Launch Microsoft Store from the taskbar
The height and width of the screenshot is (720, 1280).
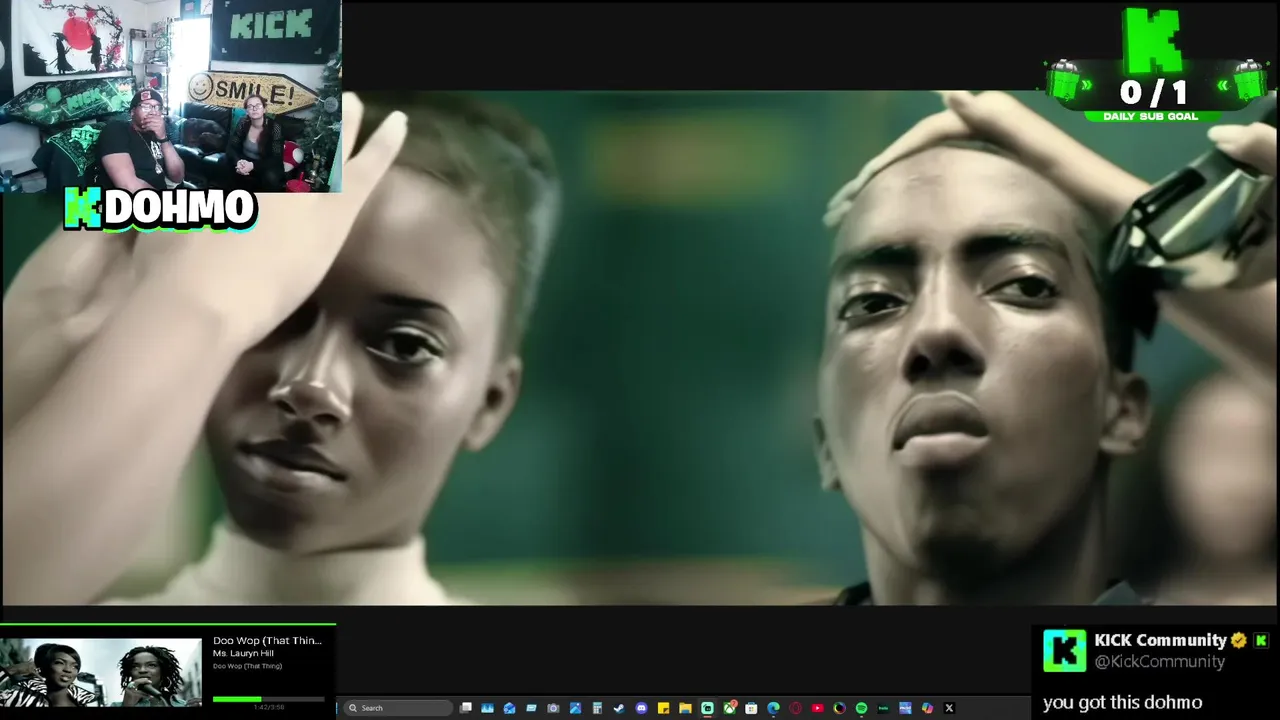751,708
